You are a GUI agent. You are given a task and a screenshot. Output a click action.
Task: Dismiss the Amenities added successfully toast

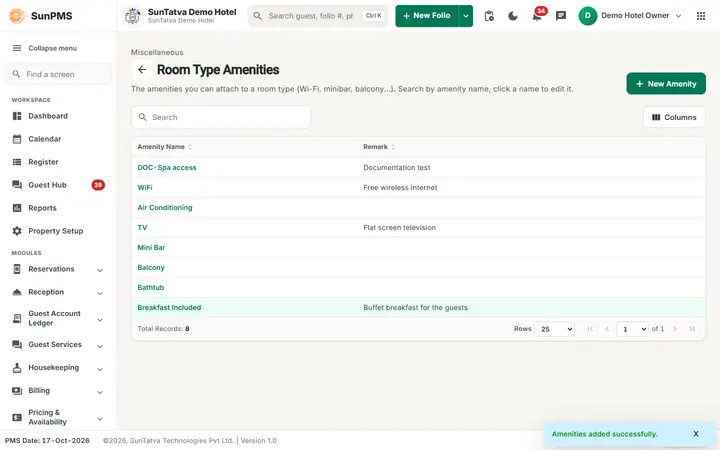coord(696,433)
